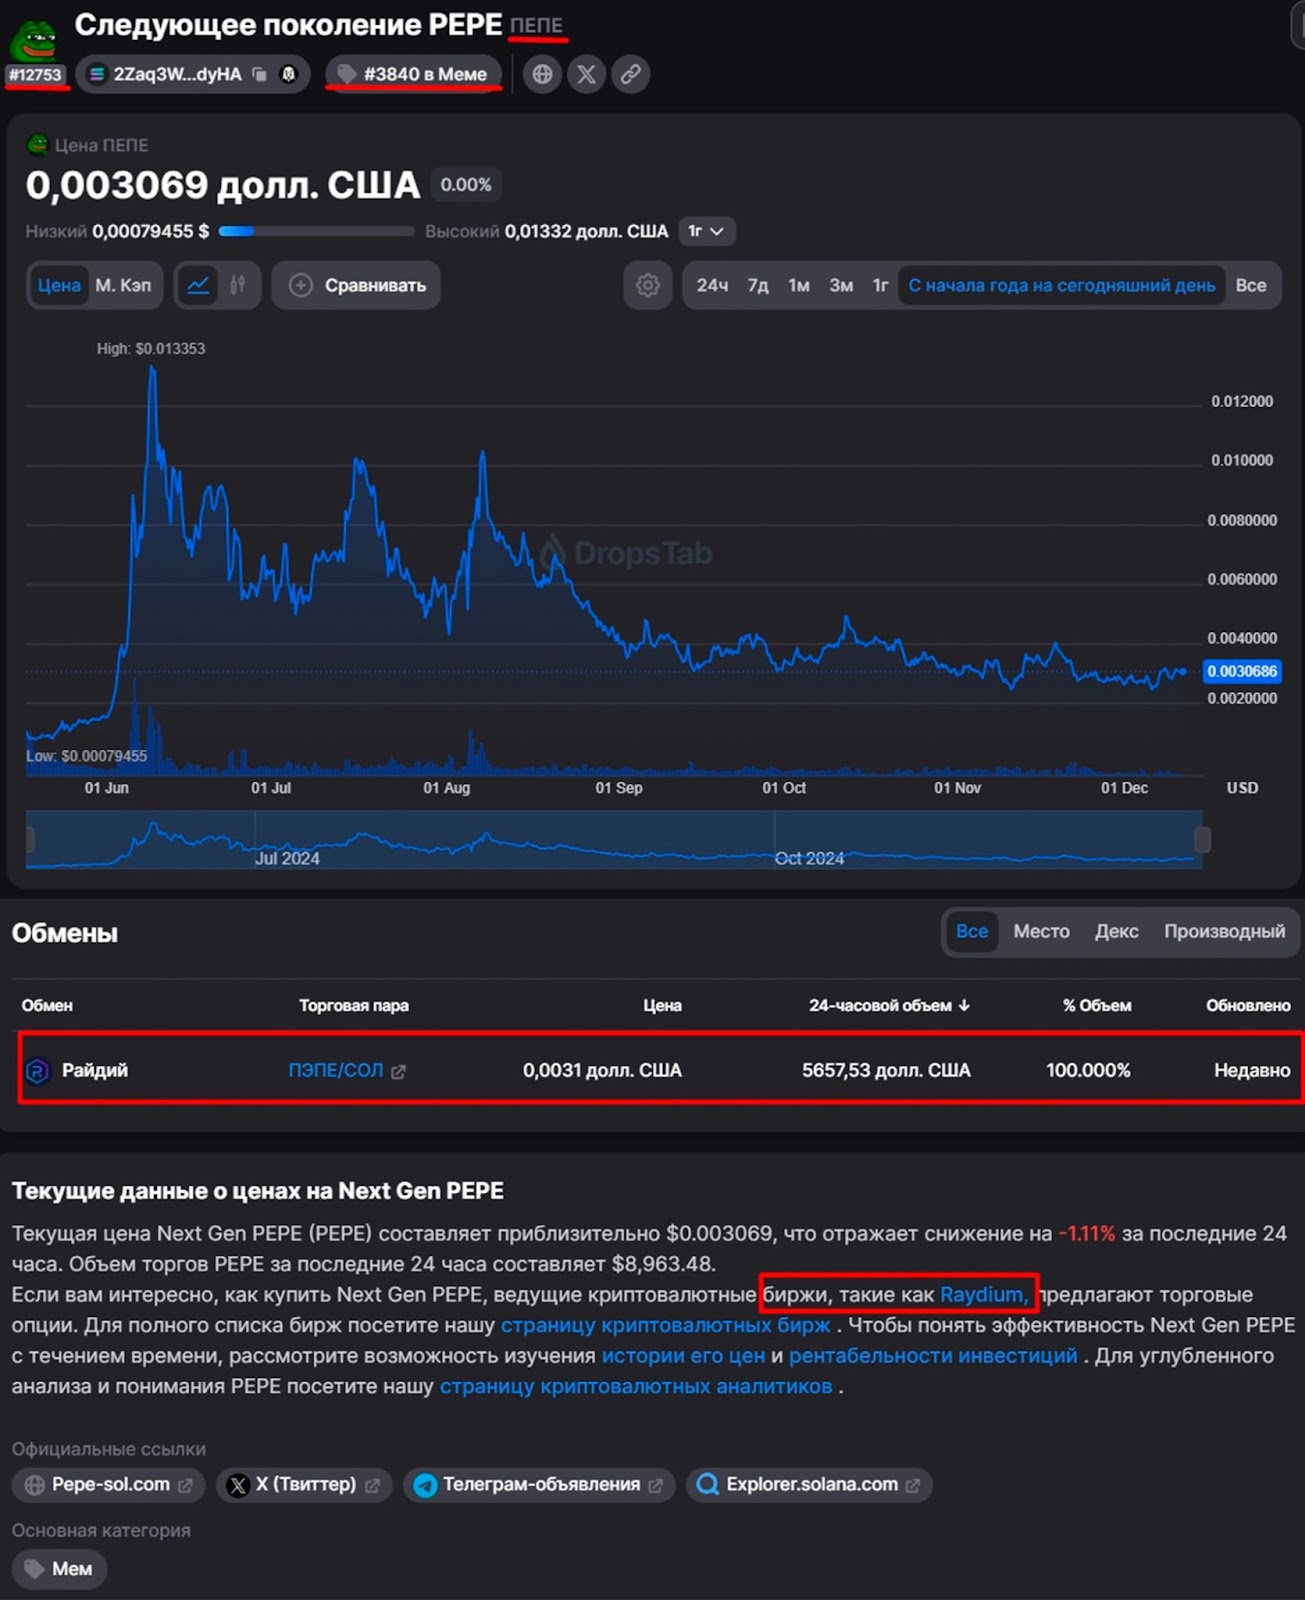Switch to candlestick chart view
Image resolution: width=1305 pixels, height=1600 pixels.
[x=238, y=285]
